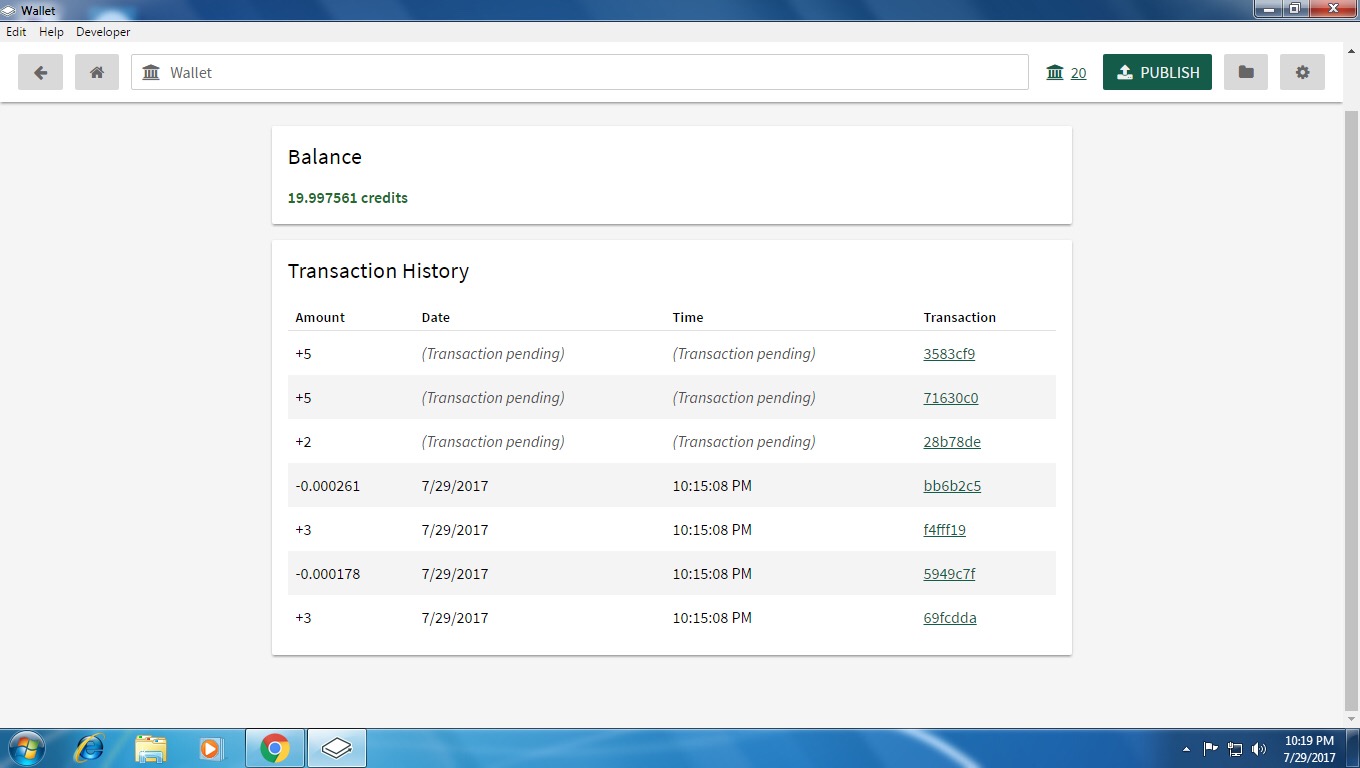Click the back arrow navigation button
Viewport: 1360px width, 768px height.
(40, 72)
